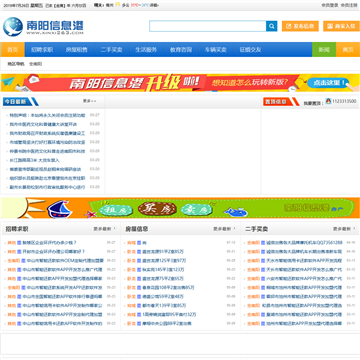
Task: Open the 春泉花园108平2室 listing
Action: (x=168, y=287)
